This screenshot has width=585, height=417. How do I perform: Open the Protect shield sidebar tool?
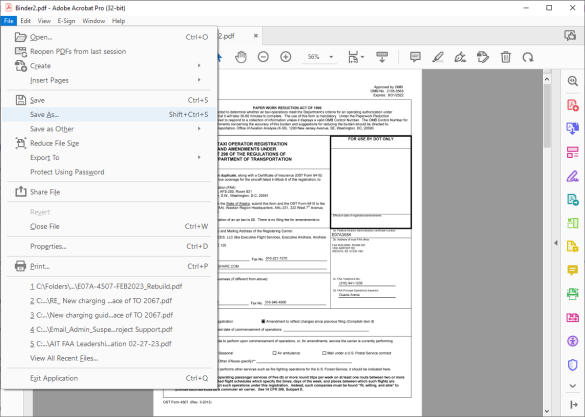pos(573,364)
